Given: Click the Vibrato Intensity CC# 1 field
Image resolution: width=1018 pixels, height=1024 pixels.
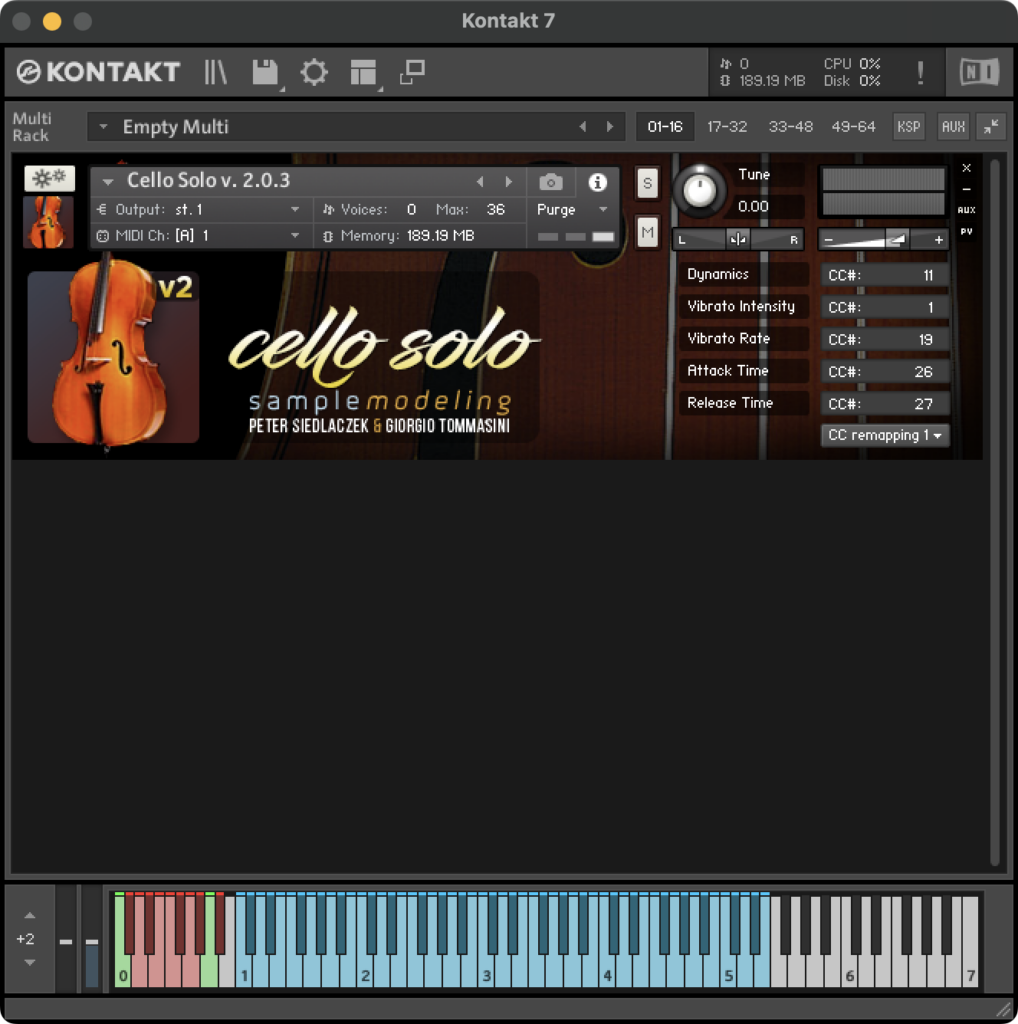Looking at the screenshot, I should (884, 307).
